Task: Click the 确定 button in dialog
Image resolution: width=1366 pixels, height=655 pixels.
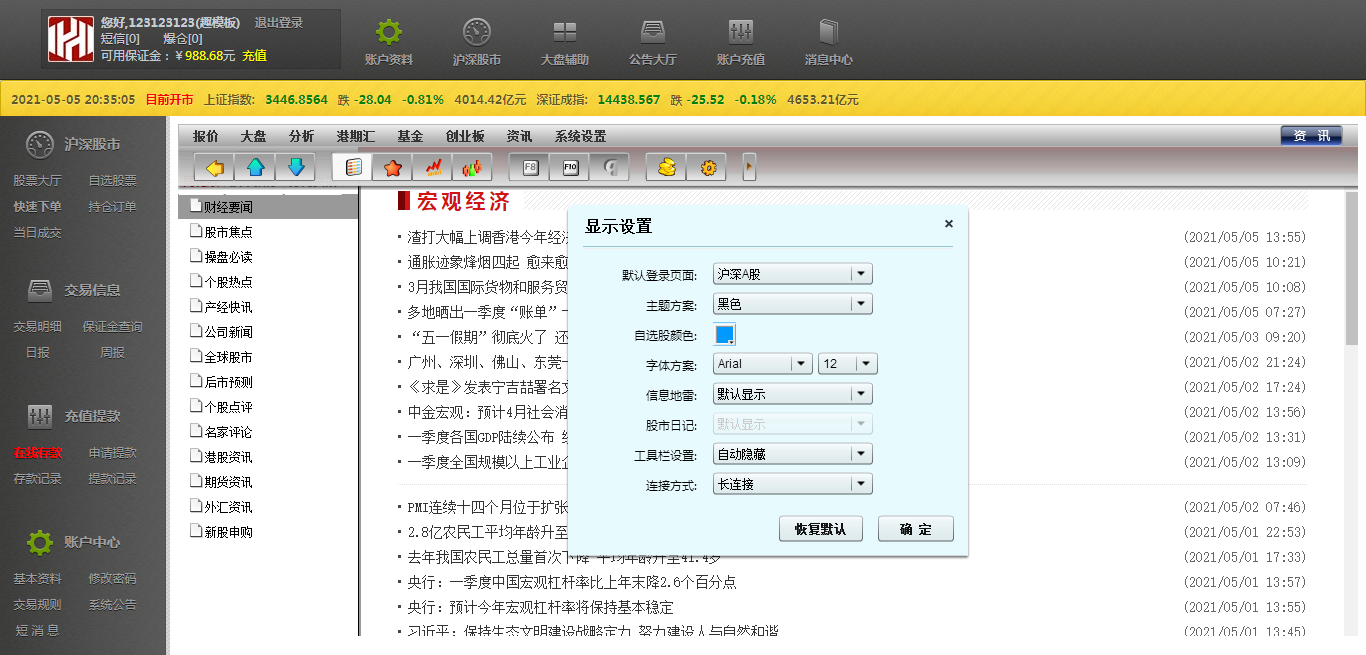Action: tap(915, 529)
